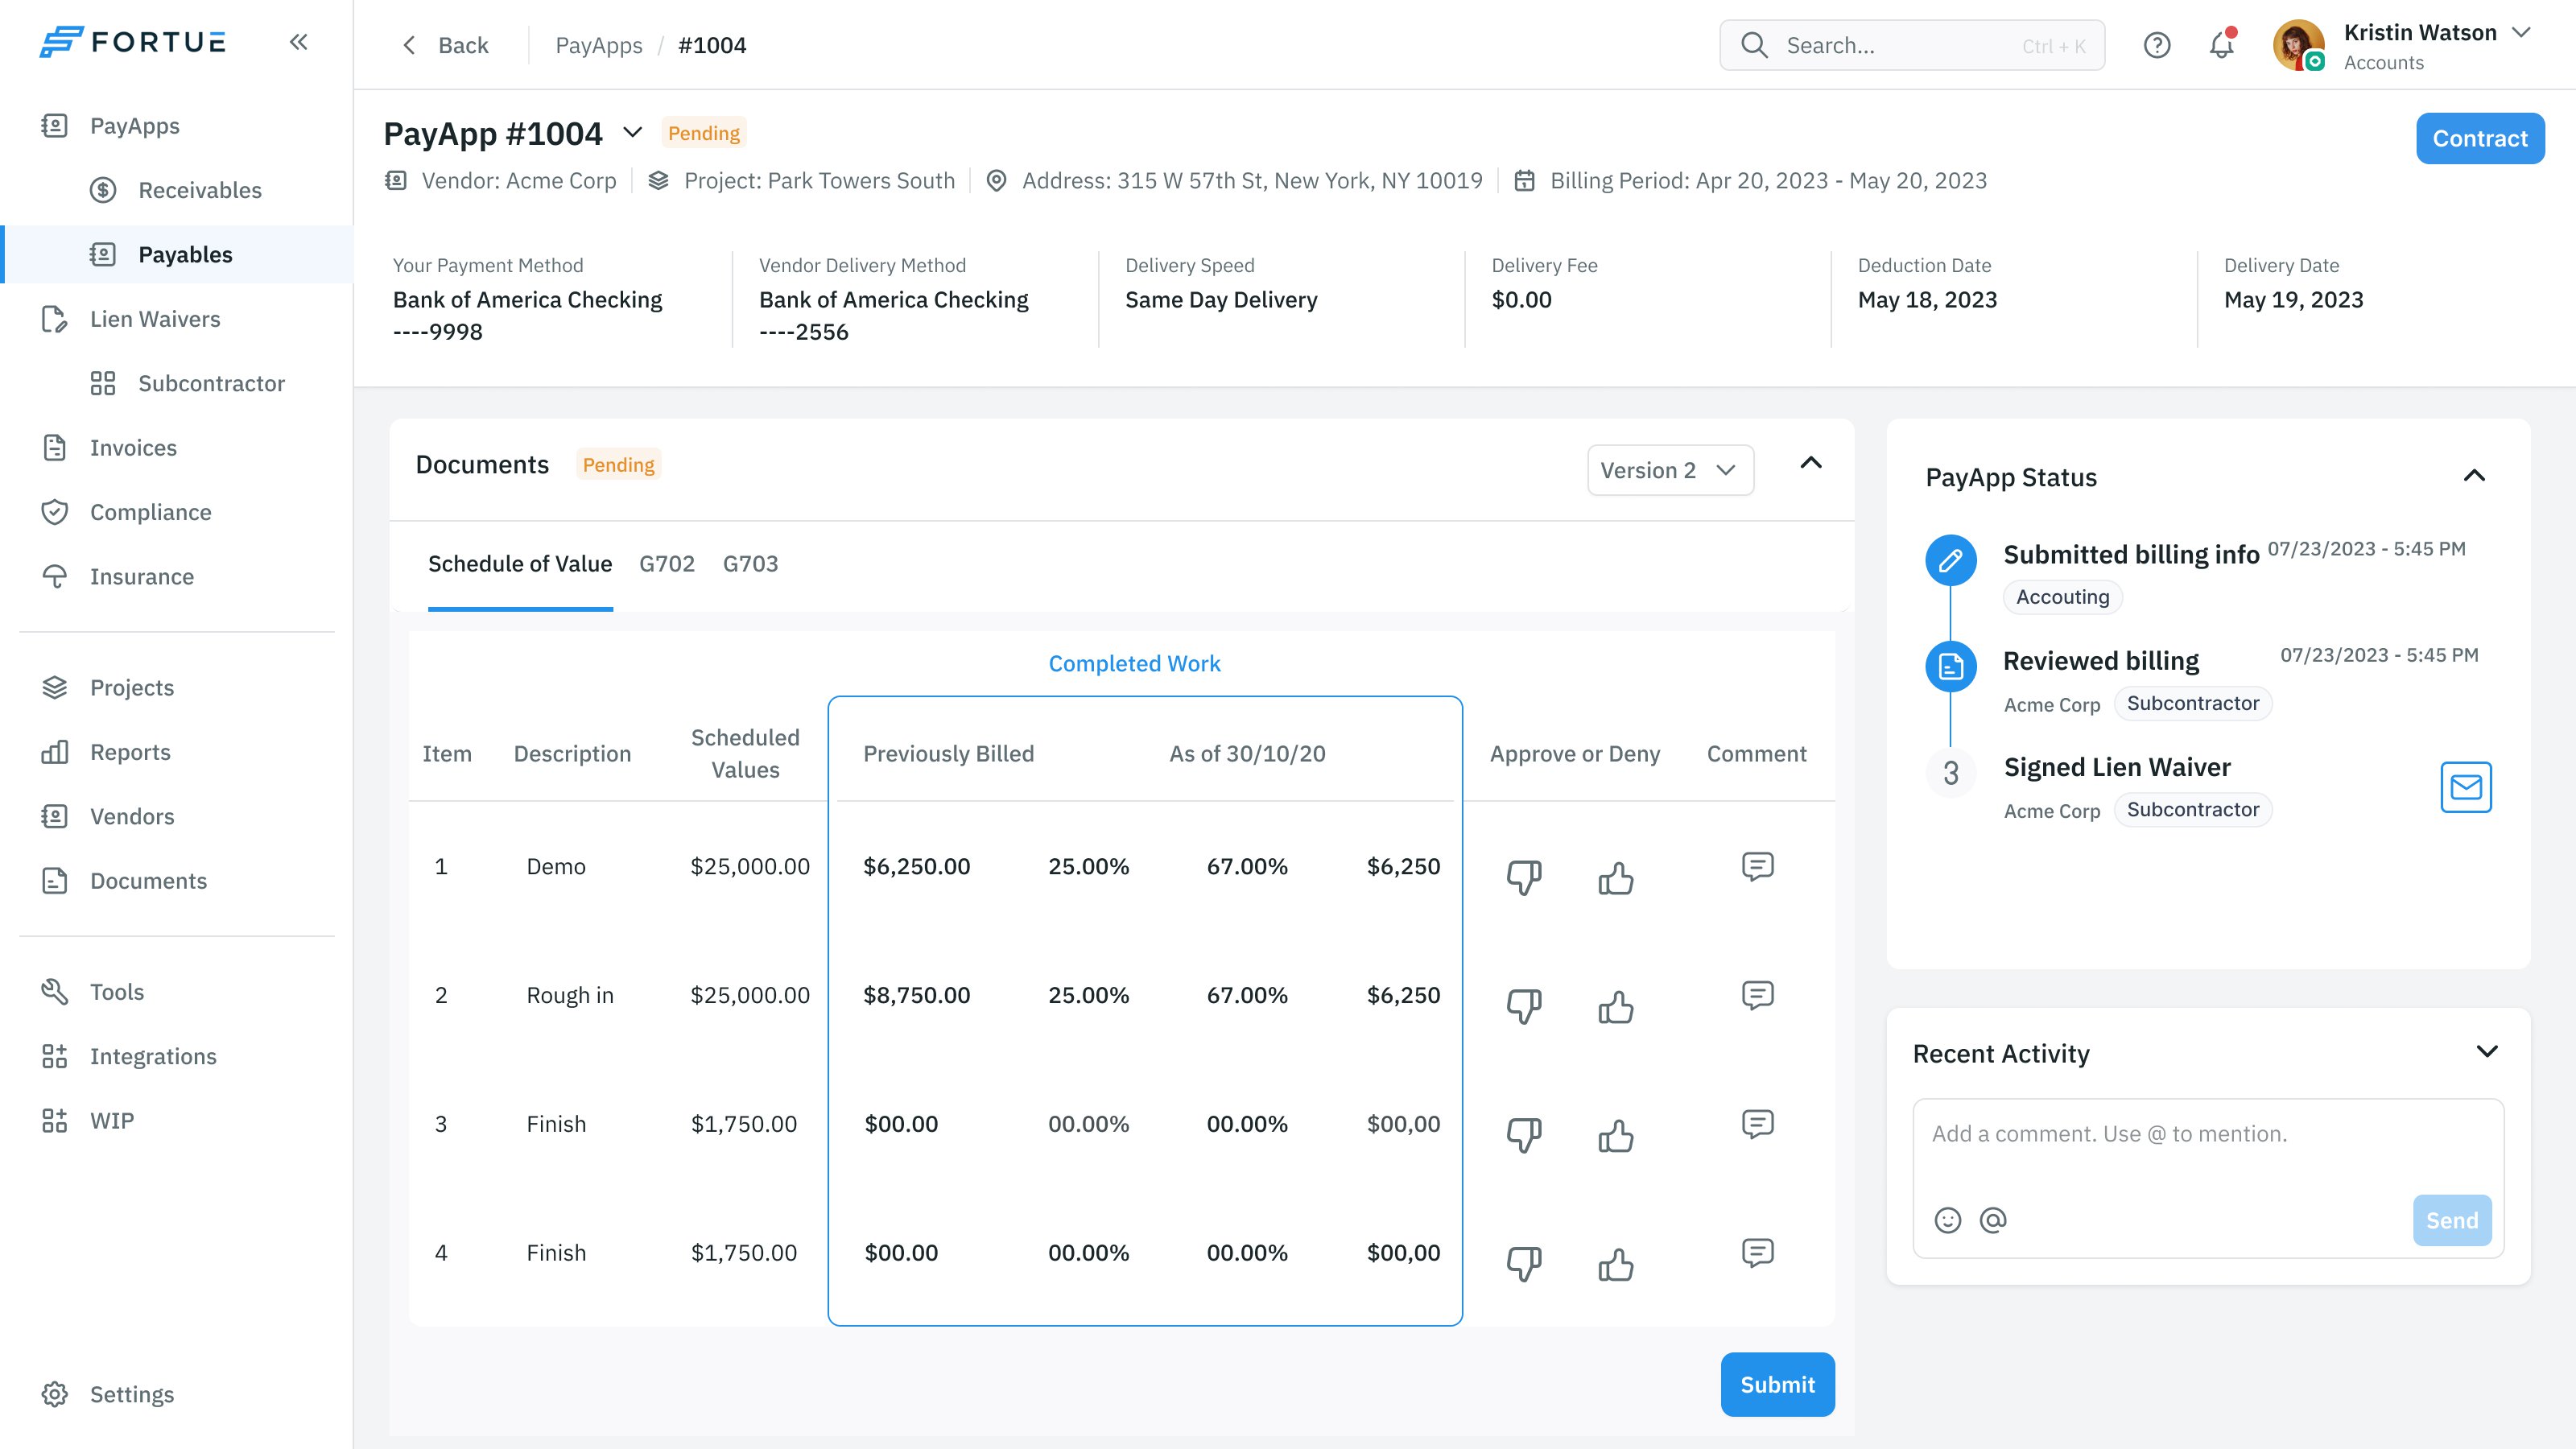2576x1449 pixels.
Task: Click thumbs up for item 4 Finish
Action: [1615, 1264]
